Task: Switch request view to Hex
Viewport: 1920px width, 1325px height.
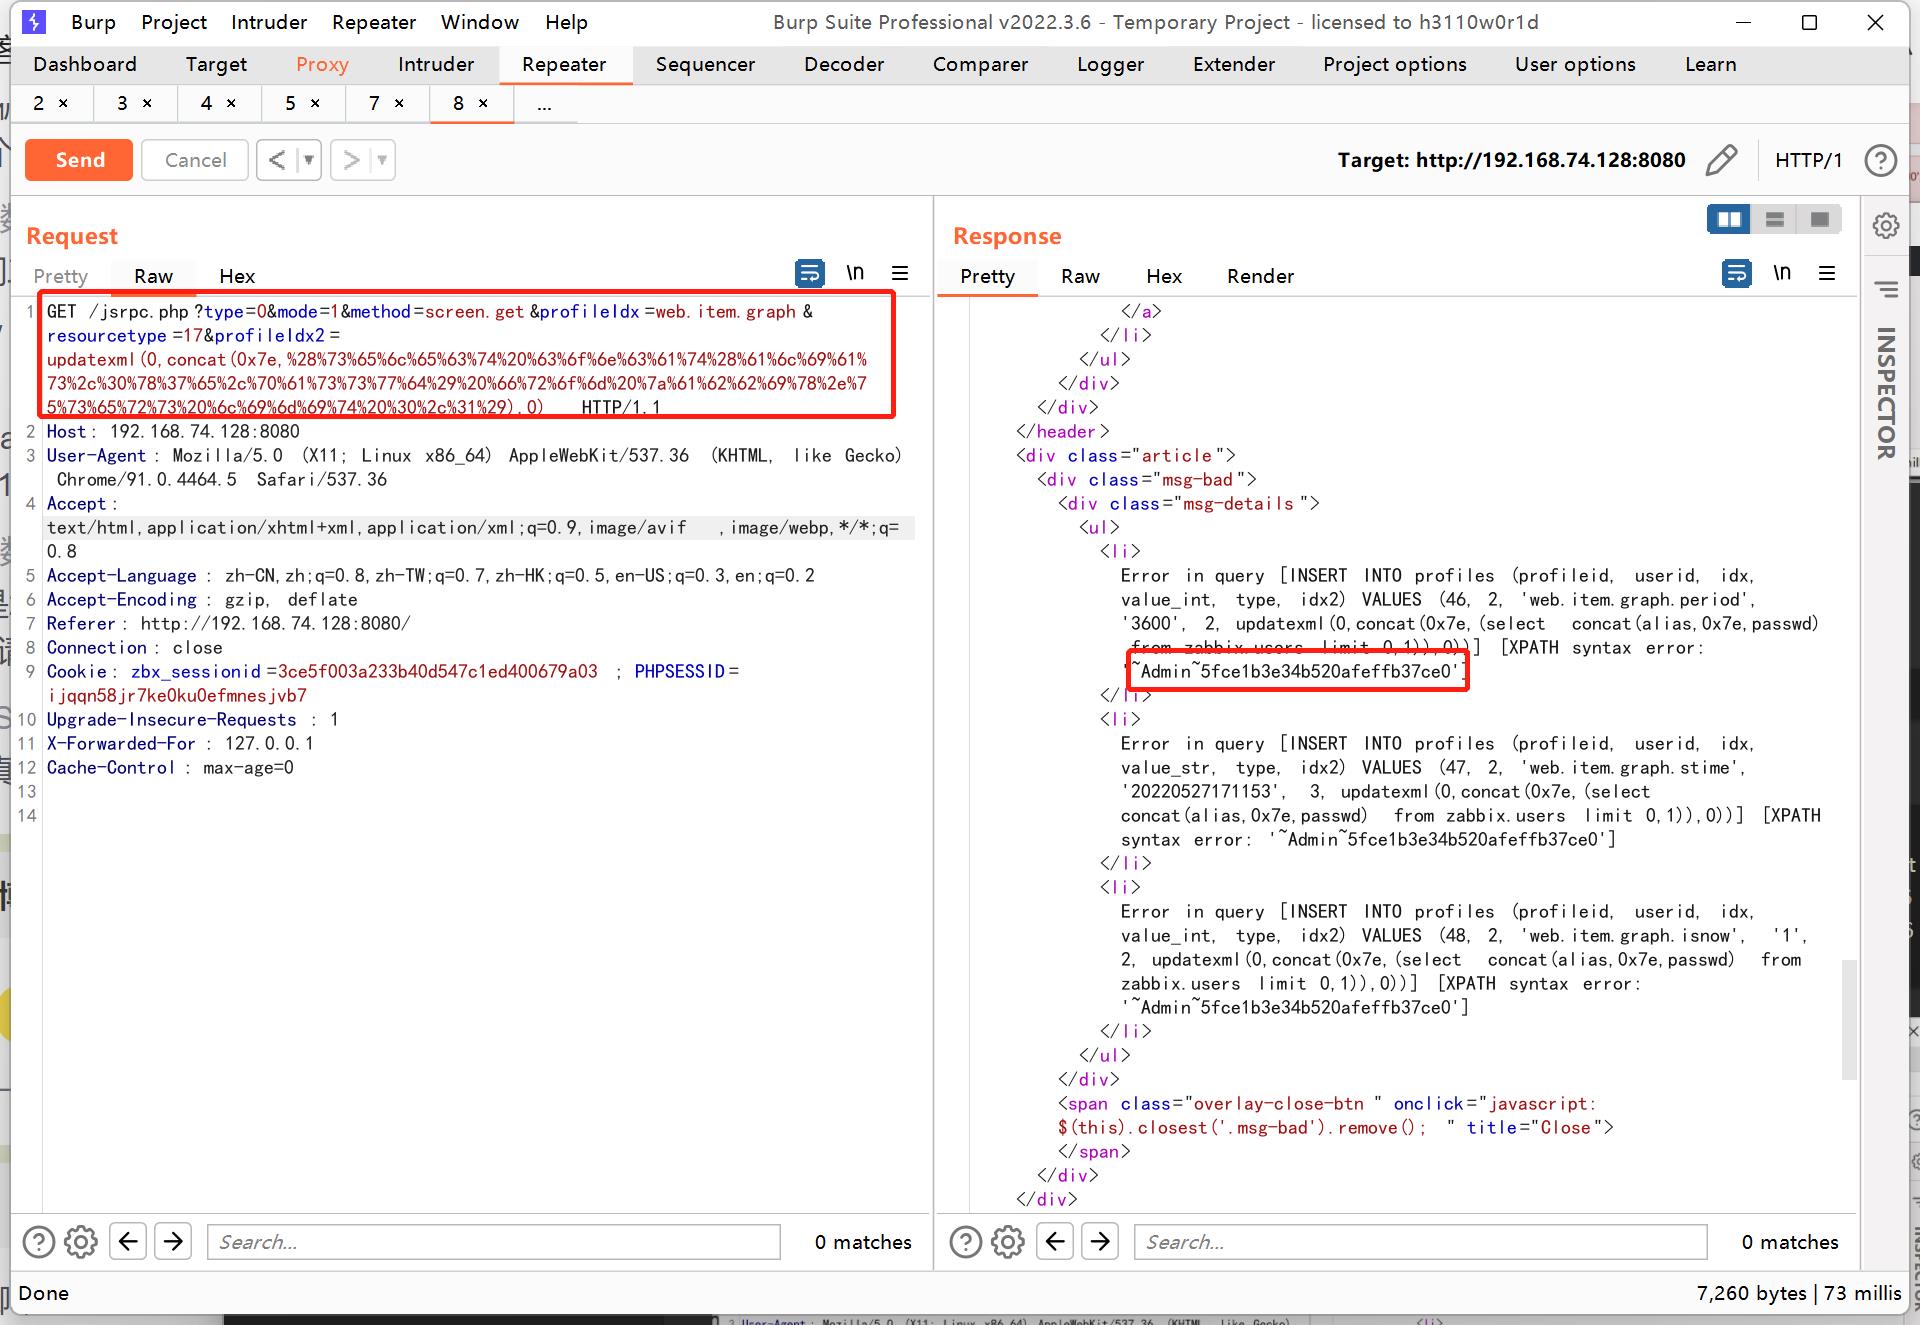Action: [x=237, y=276]
